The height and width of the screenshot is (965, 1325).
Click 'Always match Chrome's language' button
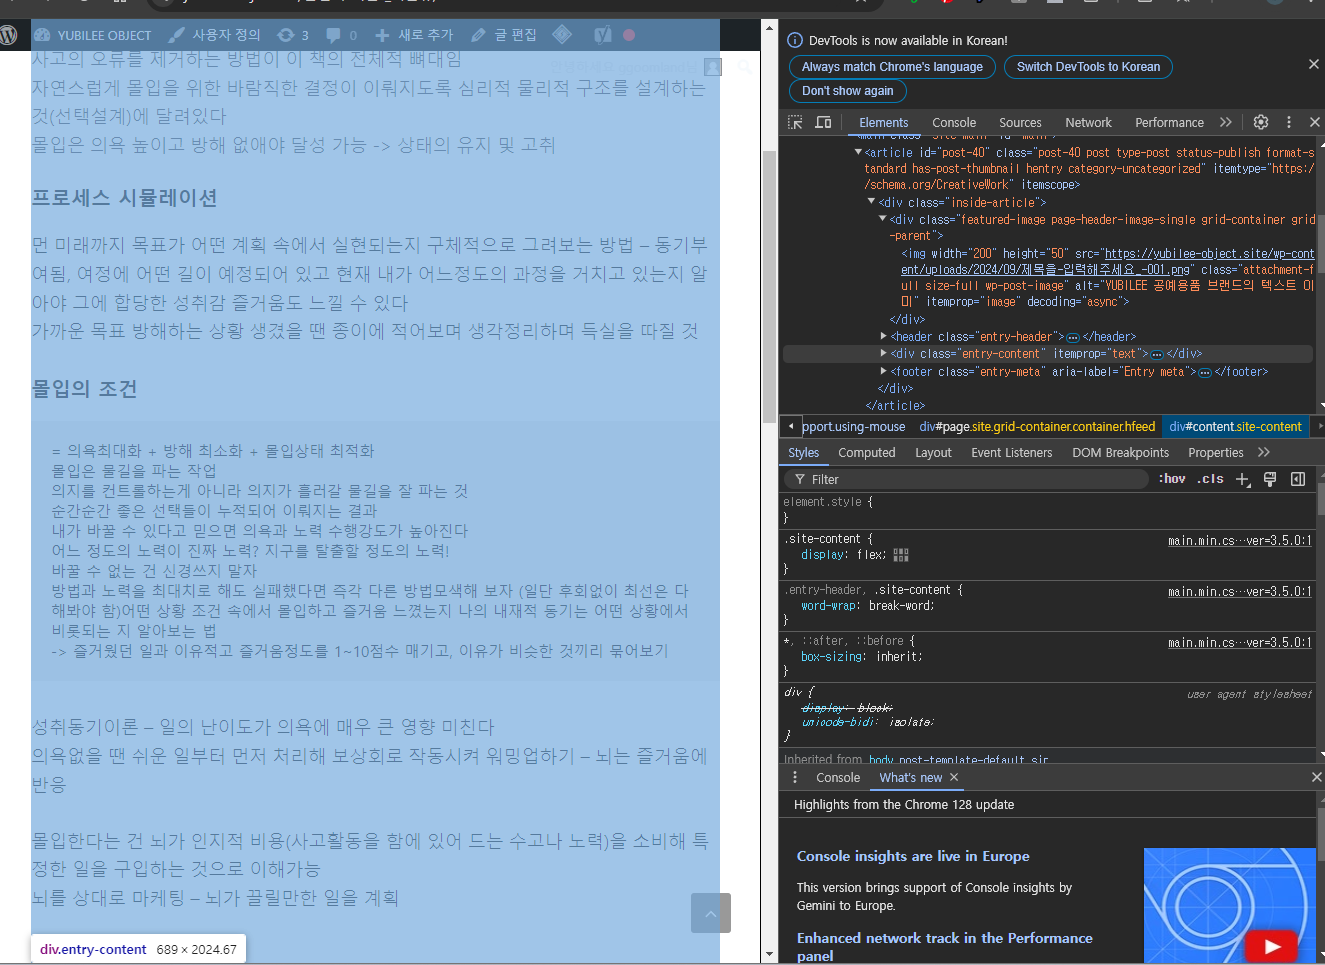(892, 67)
